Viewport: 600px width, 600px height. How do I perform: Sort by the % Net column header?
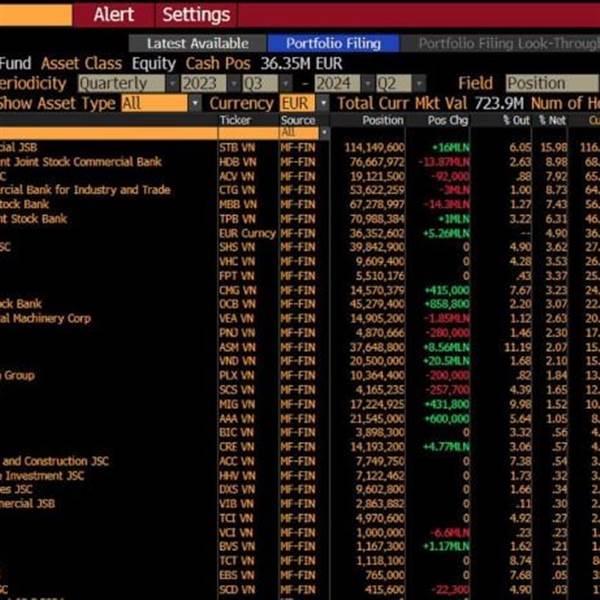click(x=552, y=121)
